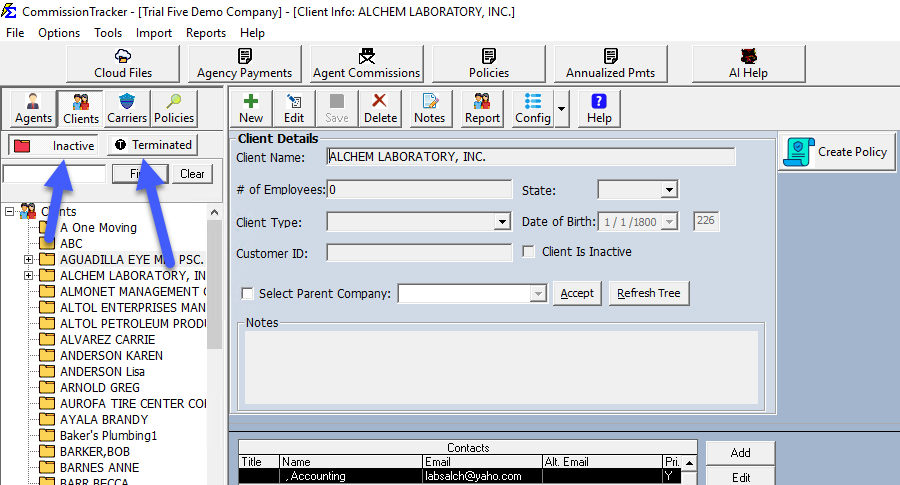Image resolution: width=900 pixels, height=485 pixels.
Task: Switch to the Agents view
Action: (x=33, y=108)
